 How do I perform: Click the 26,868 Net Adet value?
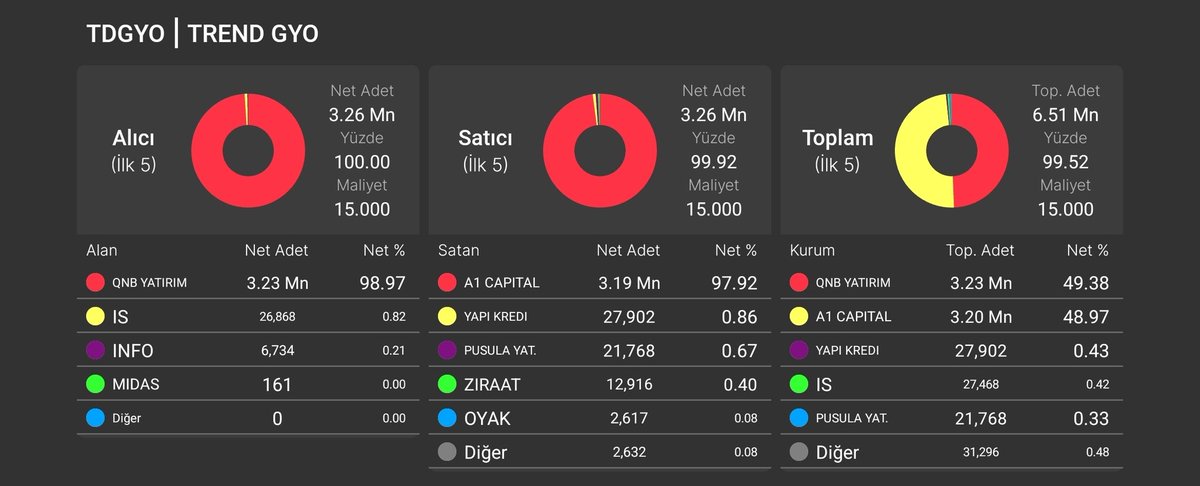277,317
